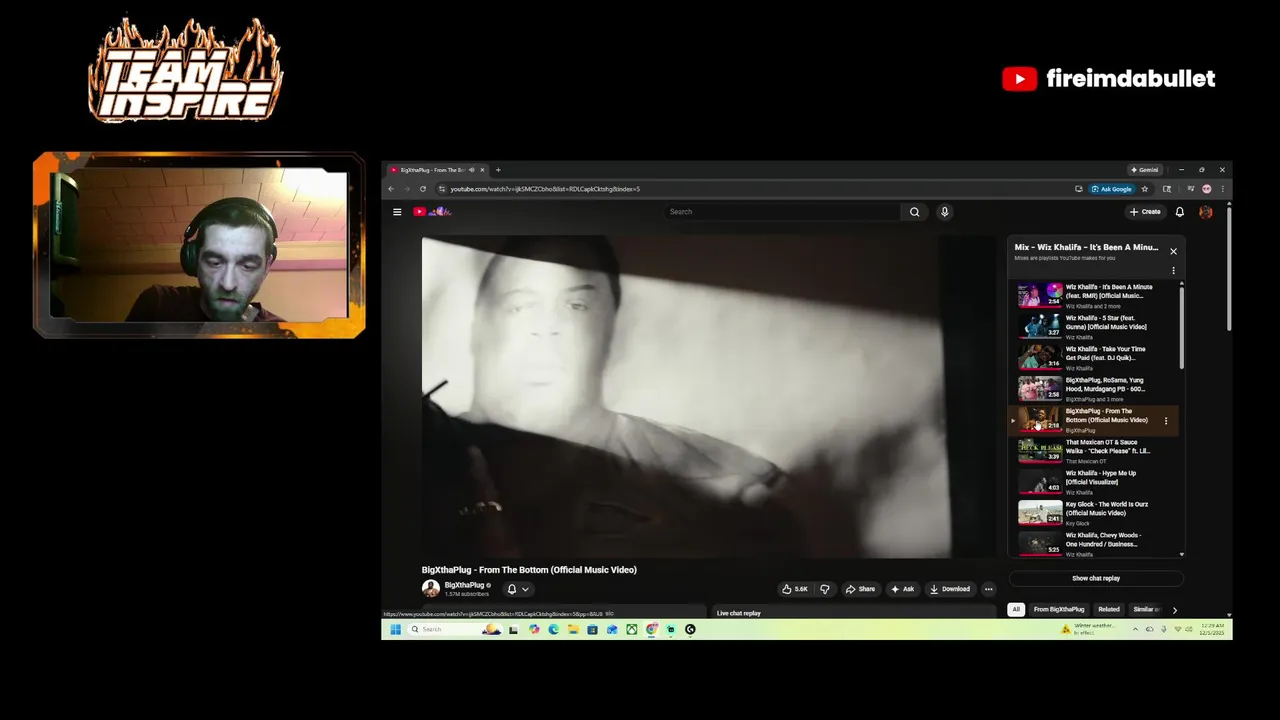Open File Explorer from taskbar
Image resolution: width=1280 pixels, height=720 pixels.
coord(573,629)
